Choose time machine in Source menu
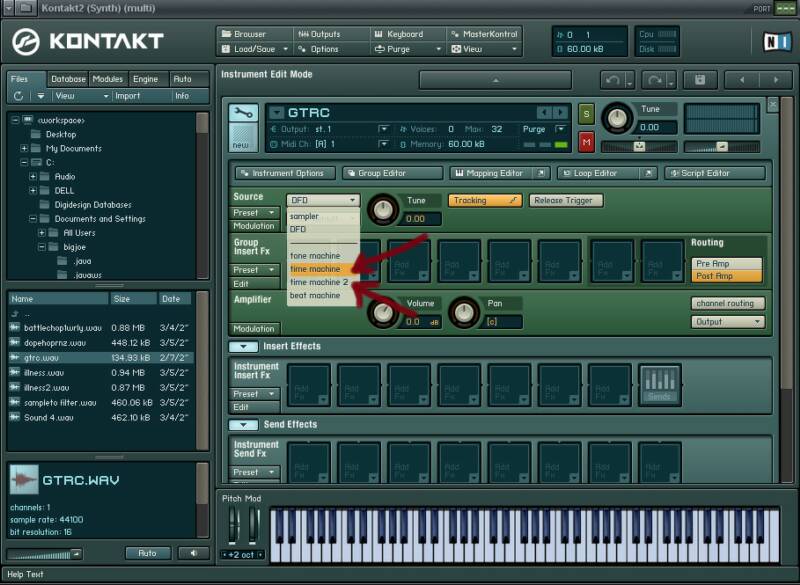800x585 pixels. (x=323, y=269)
